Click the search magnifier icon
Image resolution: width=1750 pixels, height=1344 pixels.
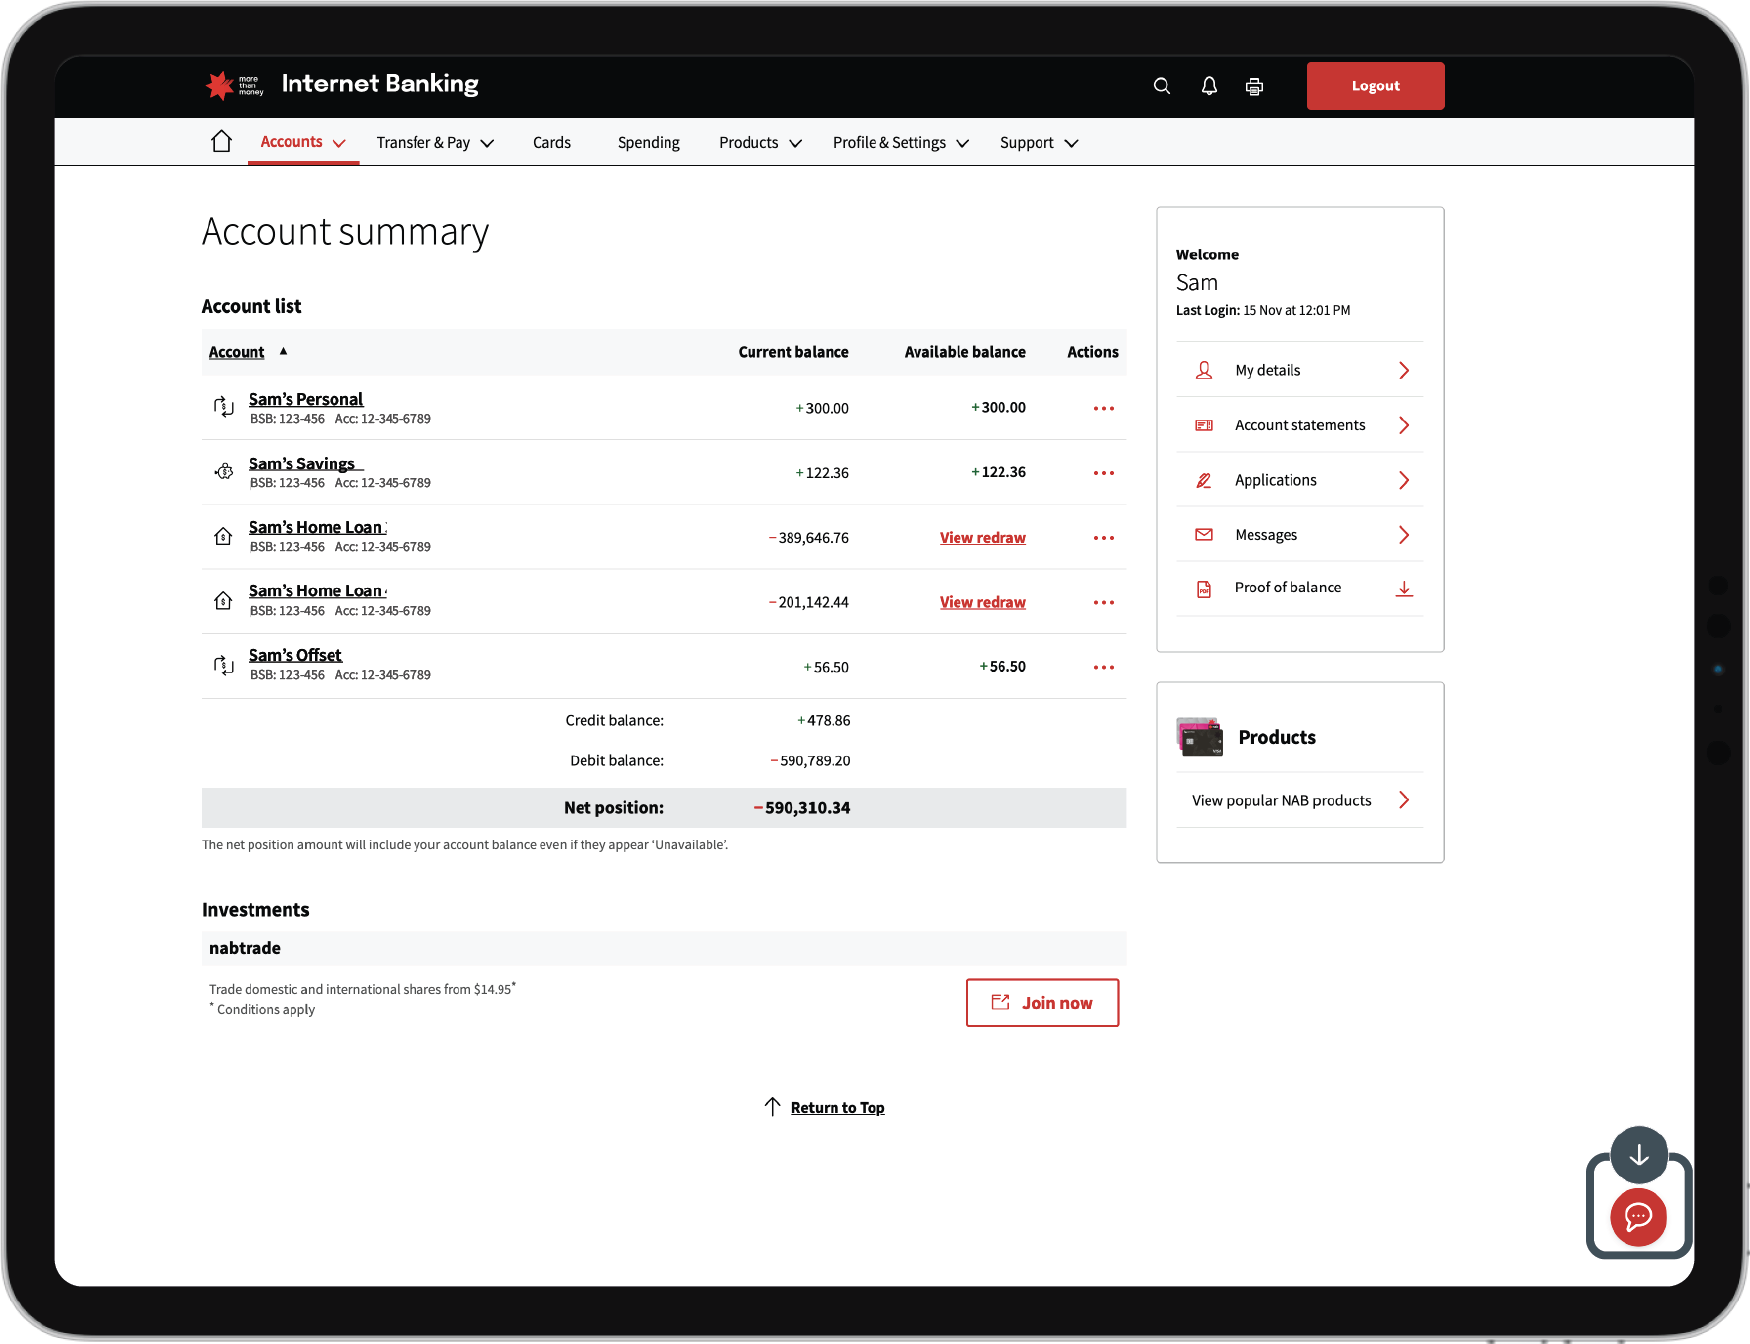coord(1161,86)
